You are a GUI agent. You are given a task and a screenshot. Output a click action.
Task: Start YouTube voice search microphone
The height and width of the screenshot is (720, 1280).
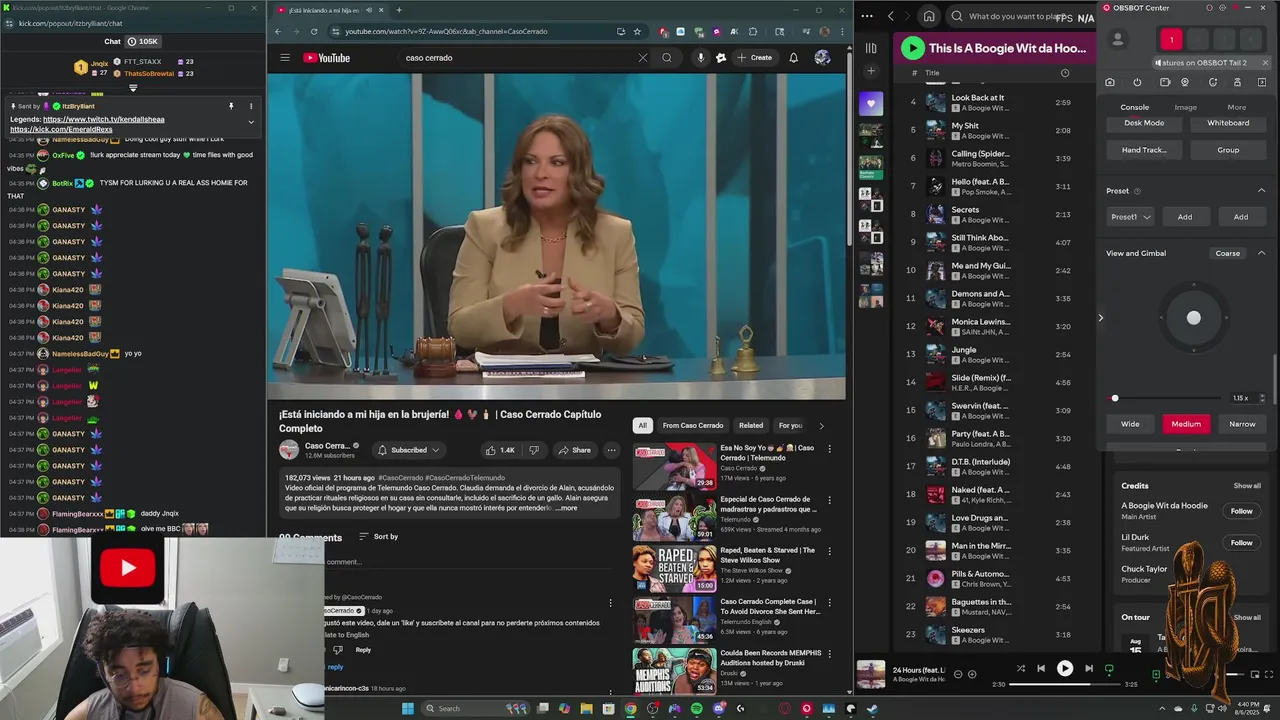(700, 58)
